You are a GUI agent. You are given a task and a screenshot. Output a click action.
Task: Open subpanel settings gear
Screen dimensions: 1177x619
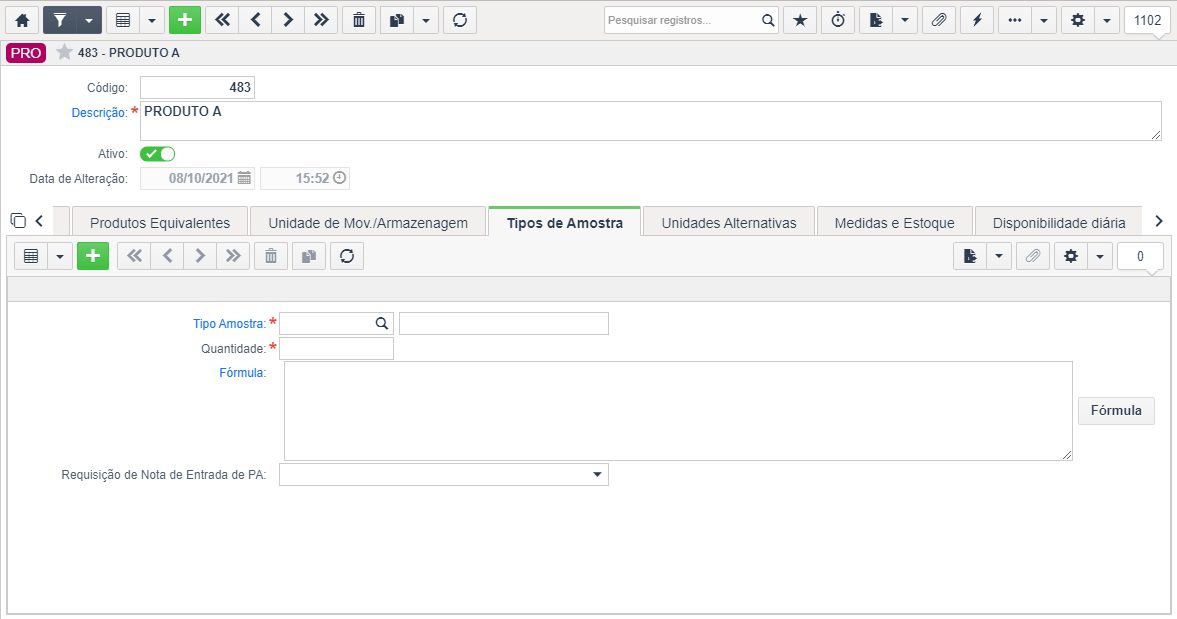(1071, 256)
